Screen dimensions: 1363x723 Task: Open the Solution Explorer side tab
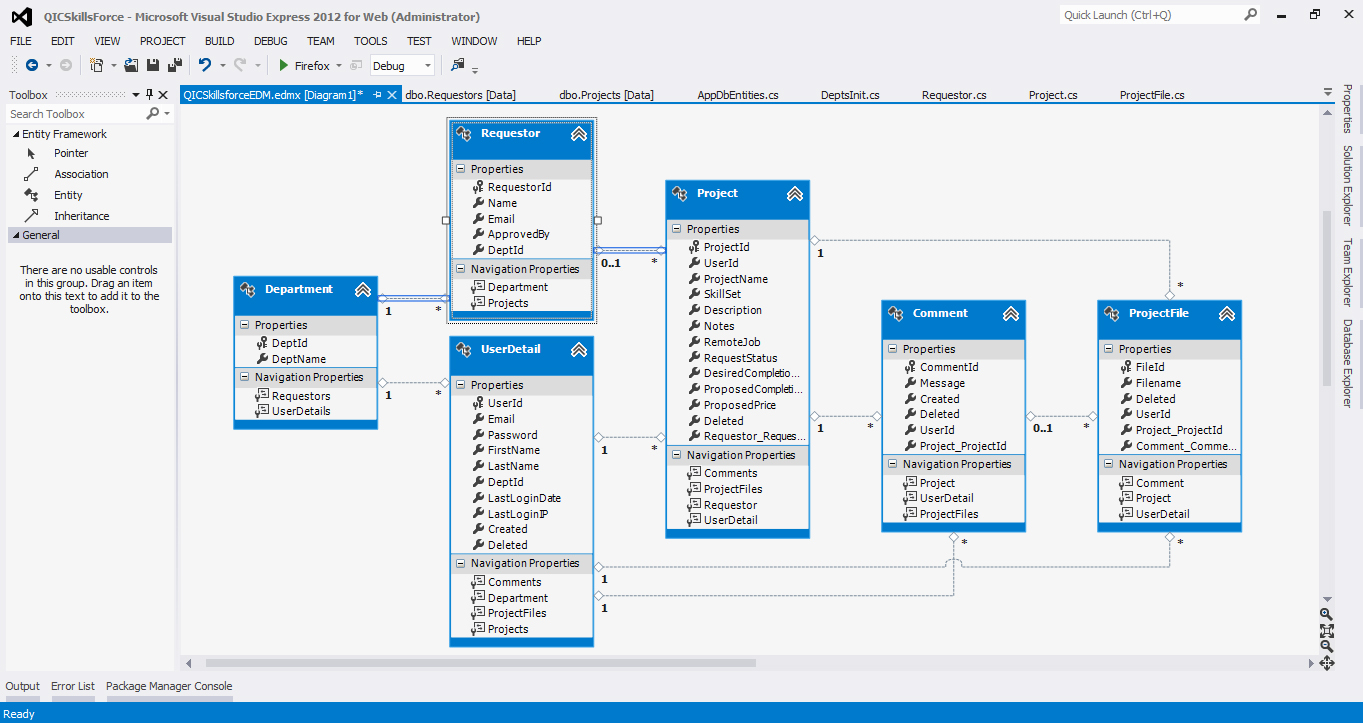pyautogui.click(x=1348, y=185)
